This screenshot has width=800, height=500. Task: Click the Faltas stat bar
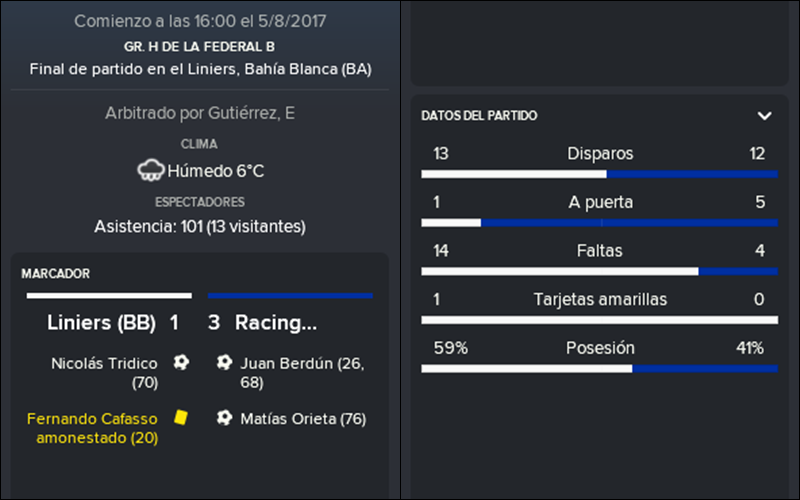[599, 271]
